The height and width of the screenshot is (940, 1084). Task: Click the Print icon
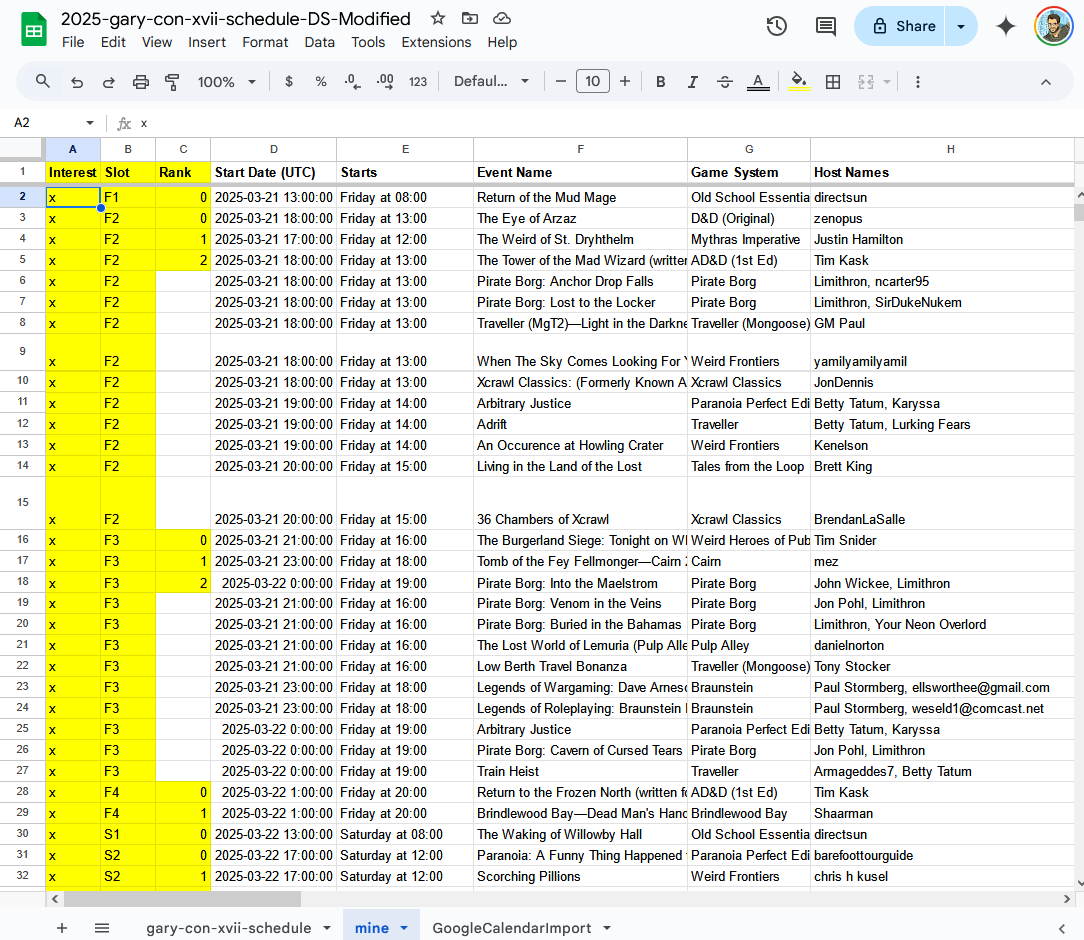(x=141, y=82)
